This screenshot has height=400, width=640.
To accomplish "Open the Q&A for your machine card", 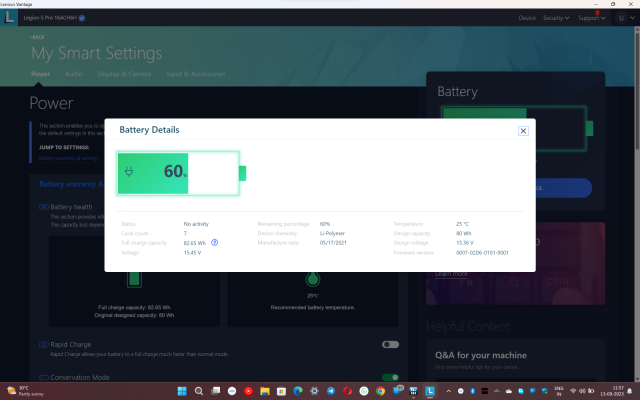I will tap(516, 360).
